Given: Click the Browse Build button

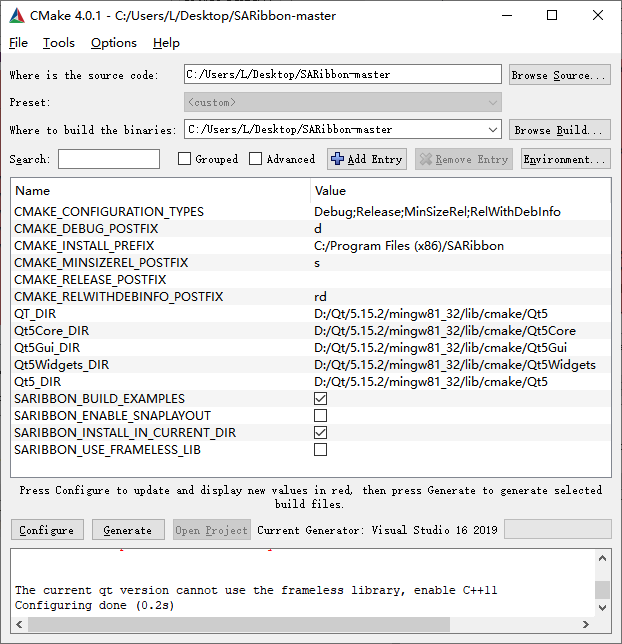Looking at the screenshot, I should click(x=560, y=130).
